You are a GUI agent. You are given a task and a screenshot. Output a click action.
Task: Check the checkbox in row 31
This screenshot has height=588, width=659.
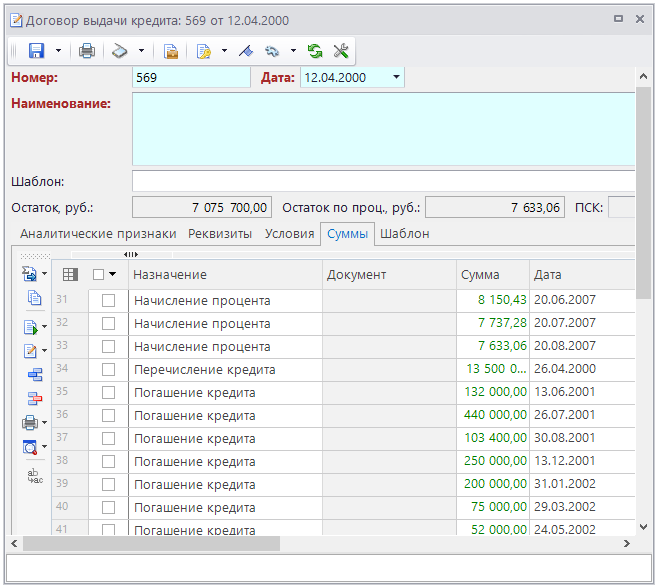108,301
